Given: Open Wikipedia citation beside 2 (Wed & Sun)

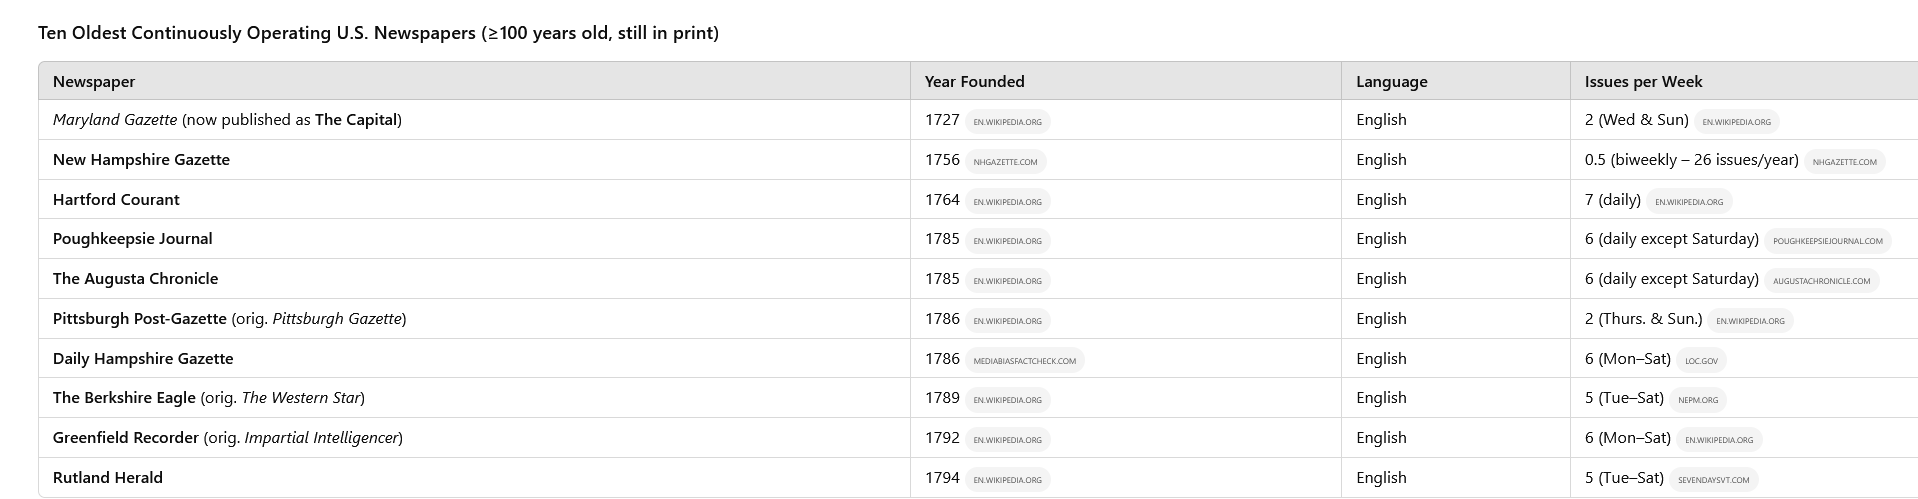Looking at the screenshot, I should 1736,122.
